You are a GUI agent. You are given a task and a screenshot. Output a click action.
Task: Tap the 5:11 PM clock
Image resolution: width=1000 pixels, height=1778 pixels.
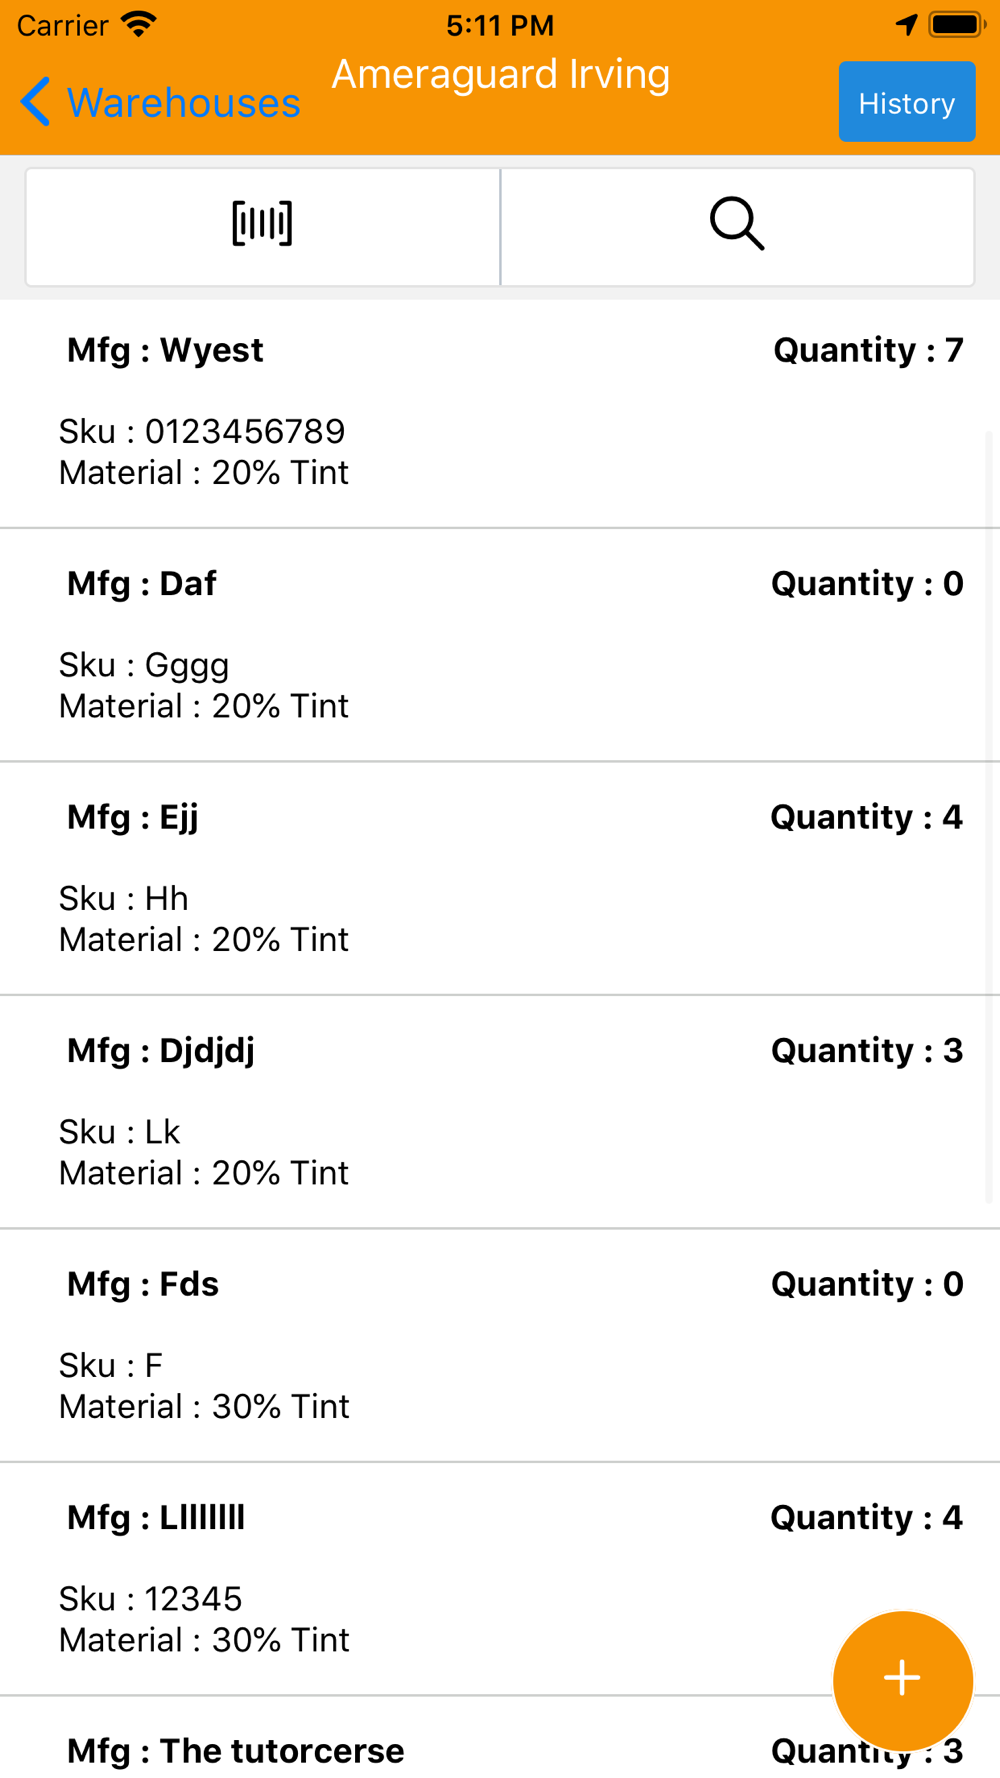point(500,25)
